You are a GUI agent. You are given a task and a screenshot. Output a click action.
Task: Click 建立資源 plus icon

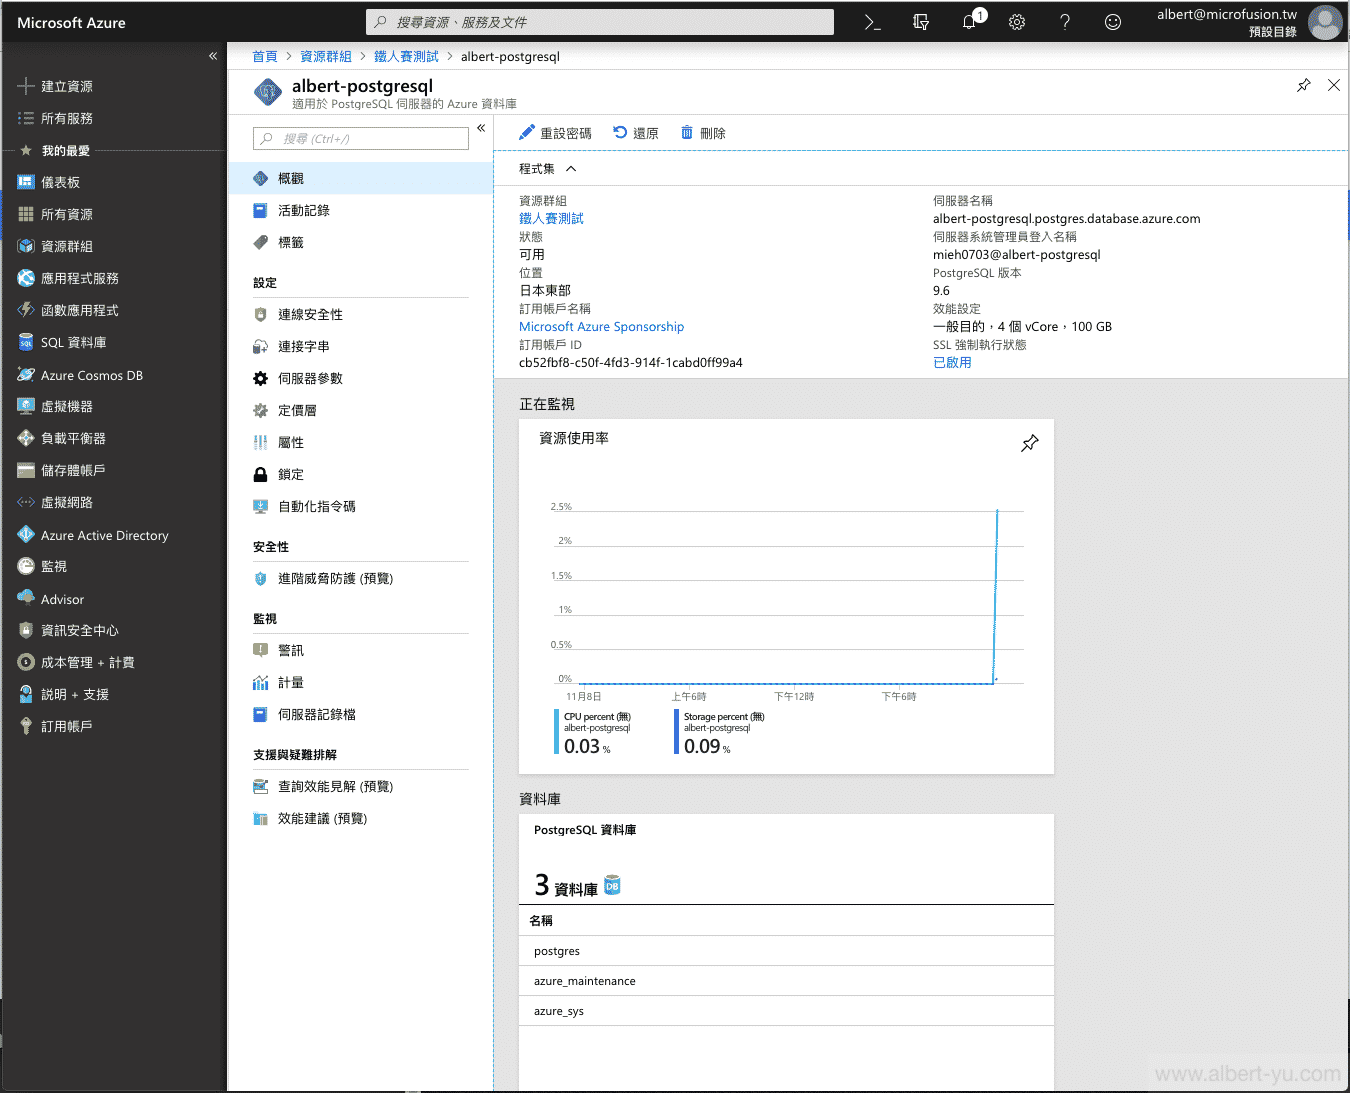pos(26,86)
